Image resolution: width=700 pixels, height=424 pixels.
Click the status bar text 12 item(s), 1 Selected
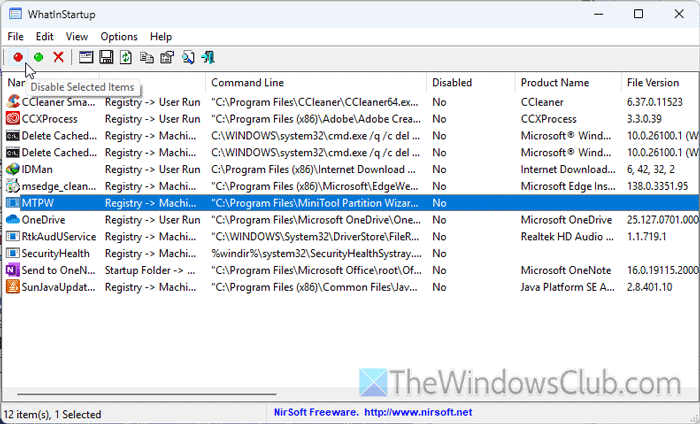[x=53, y=415]
